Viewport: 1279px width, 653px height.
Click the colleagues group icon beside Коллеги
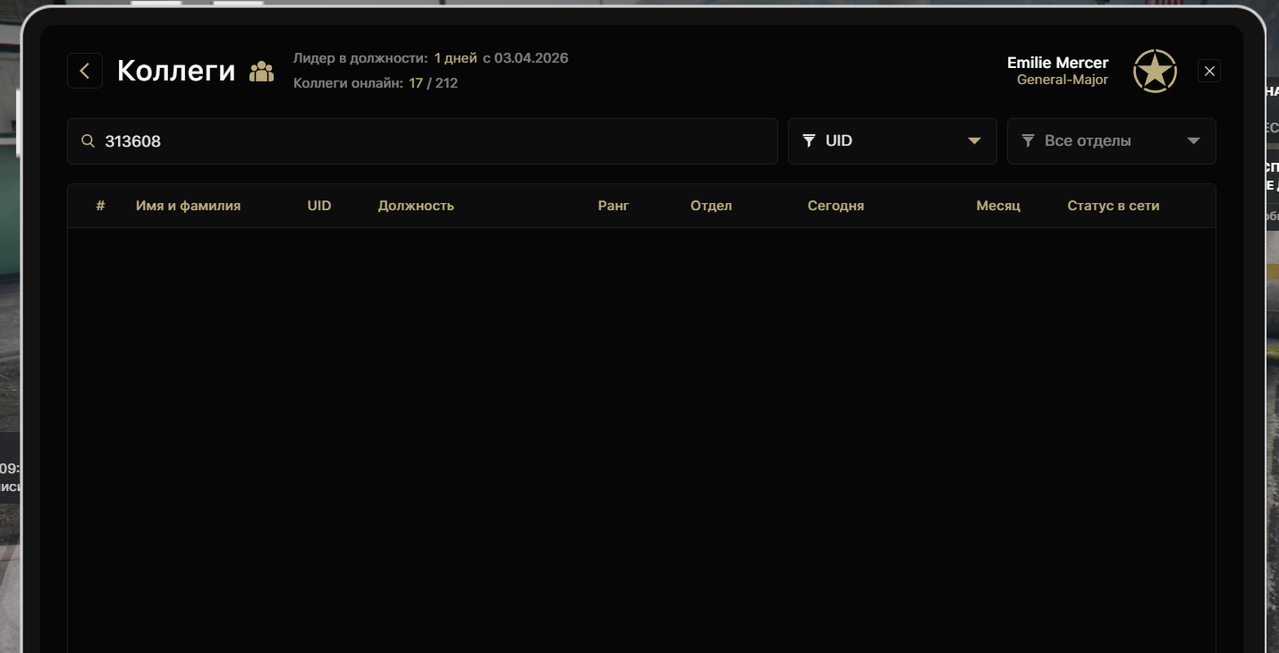pos(262,72)
